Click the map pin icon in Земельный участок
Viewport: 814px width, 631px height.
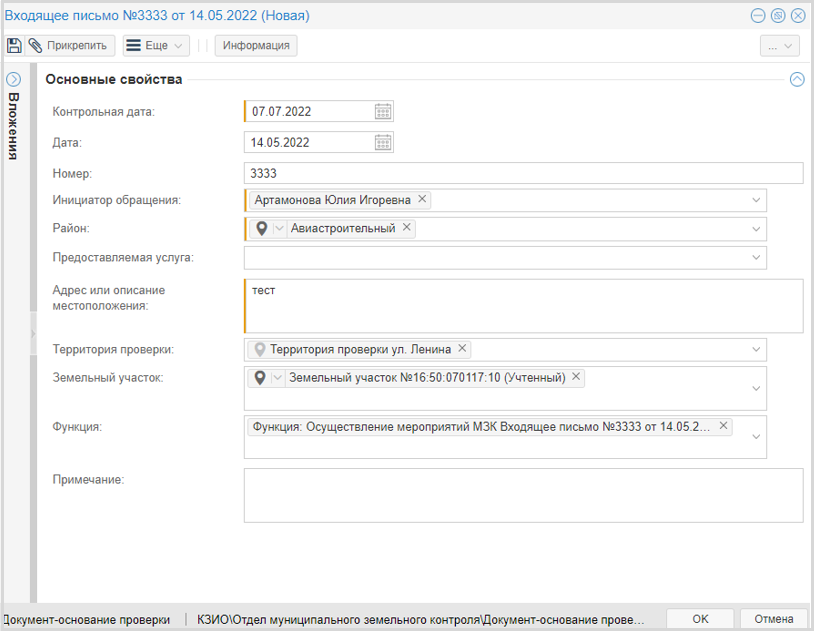(260, 378)
